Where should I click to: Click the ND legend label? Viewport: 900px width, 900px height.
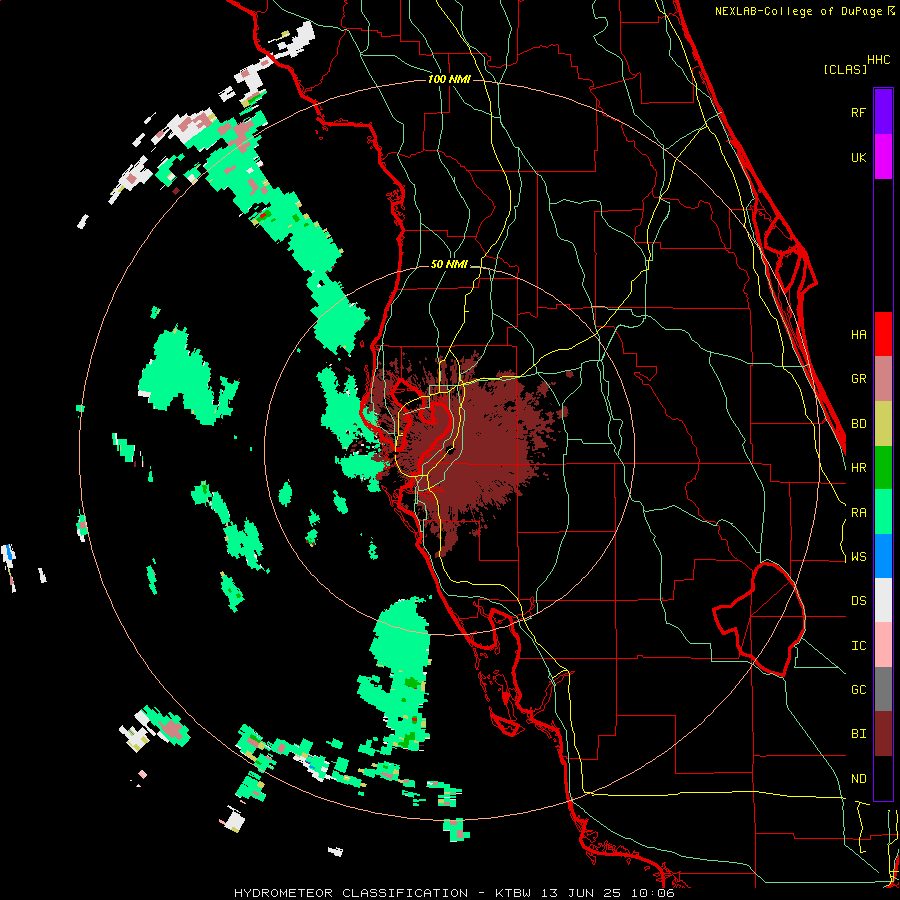point(859,779)
